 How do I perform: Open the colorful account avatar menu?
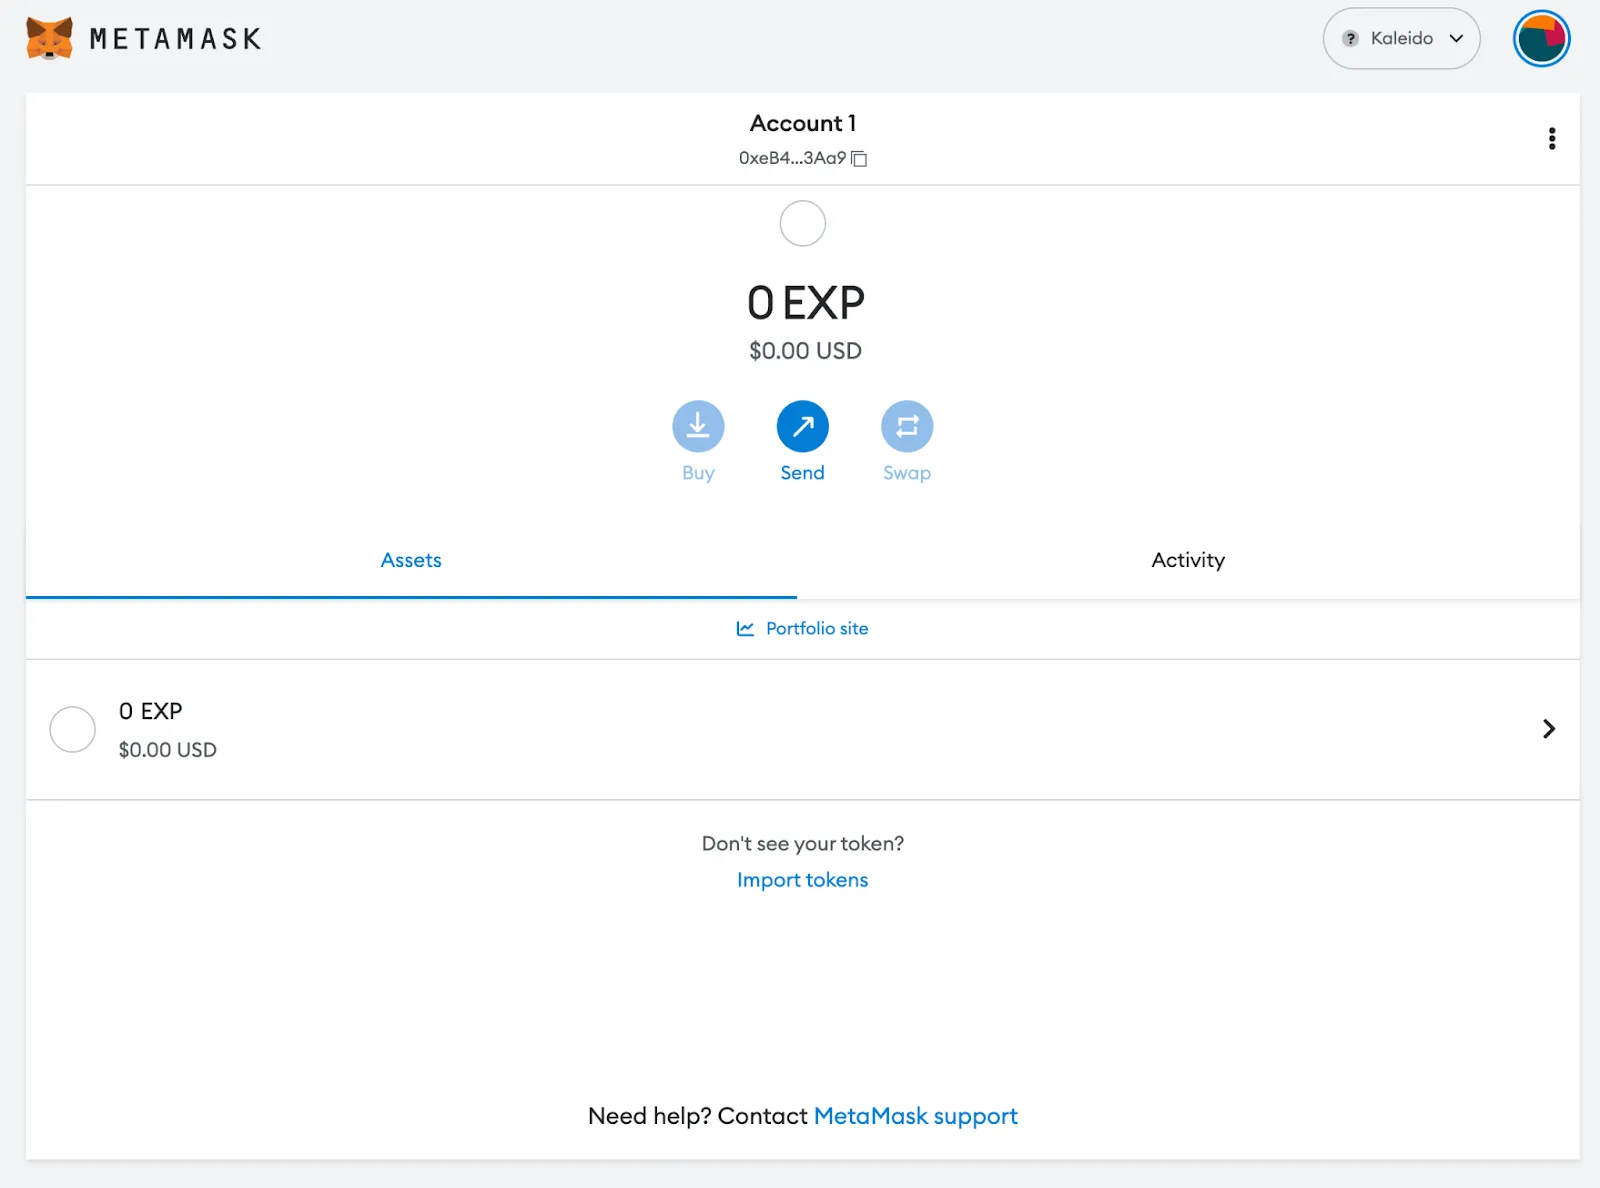point(1541,38)
